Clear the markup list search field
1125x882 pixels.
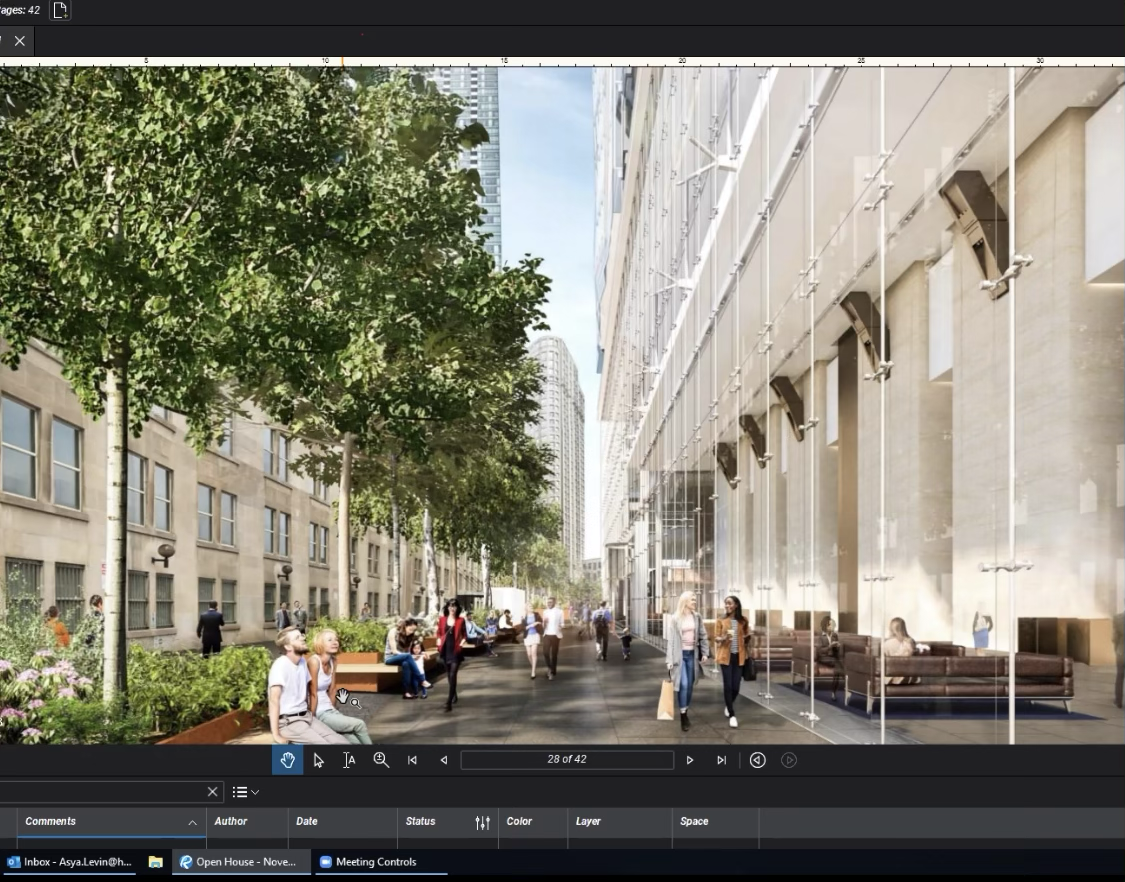(x=212, y=792)
